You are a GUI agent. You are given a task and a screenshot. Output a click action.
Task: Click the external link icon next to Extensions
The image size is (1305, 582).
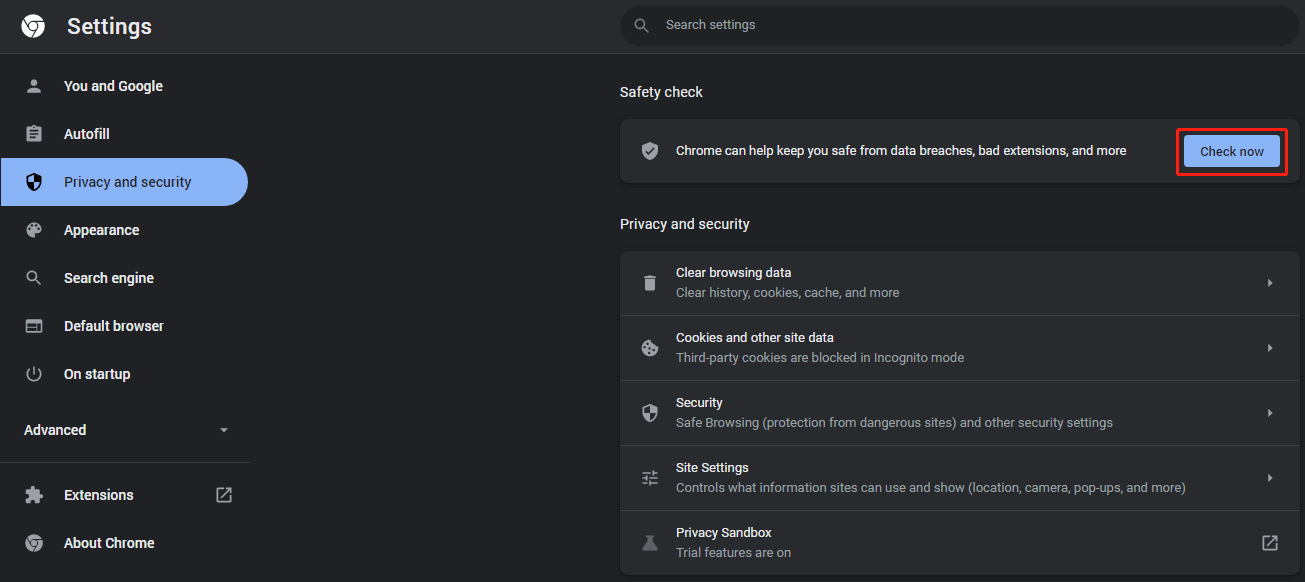224,495
